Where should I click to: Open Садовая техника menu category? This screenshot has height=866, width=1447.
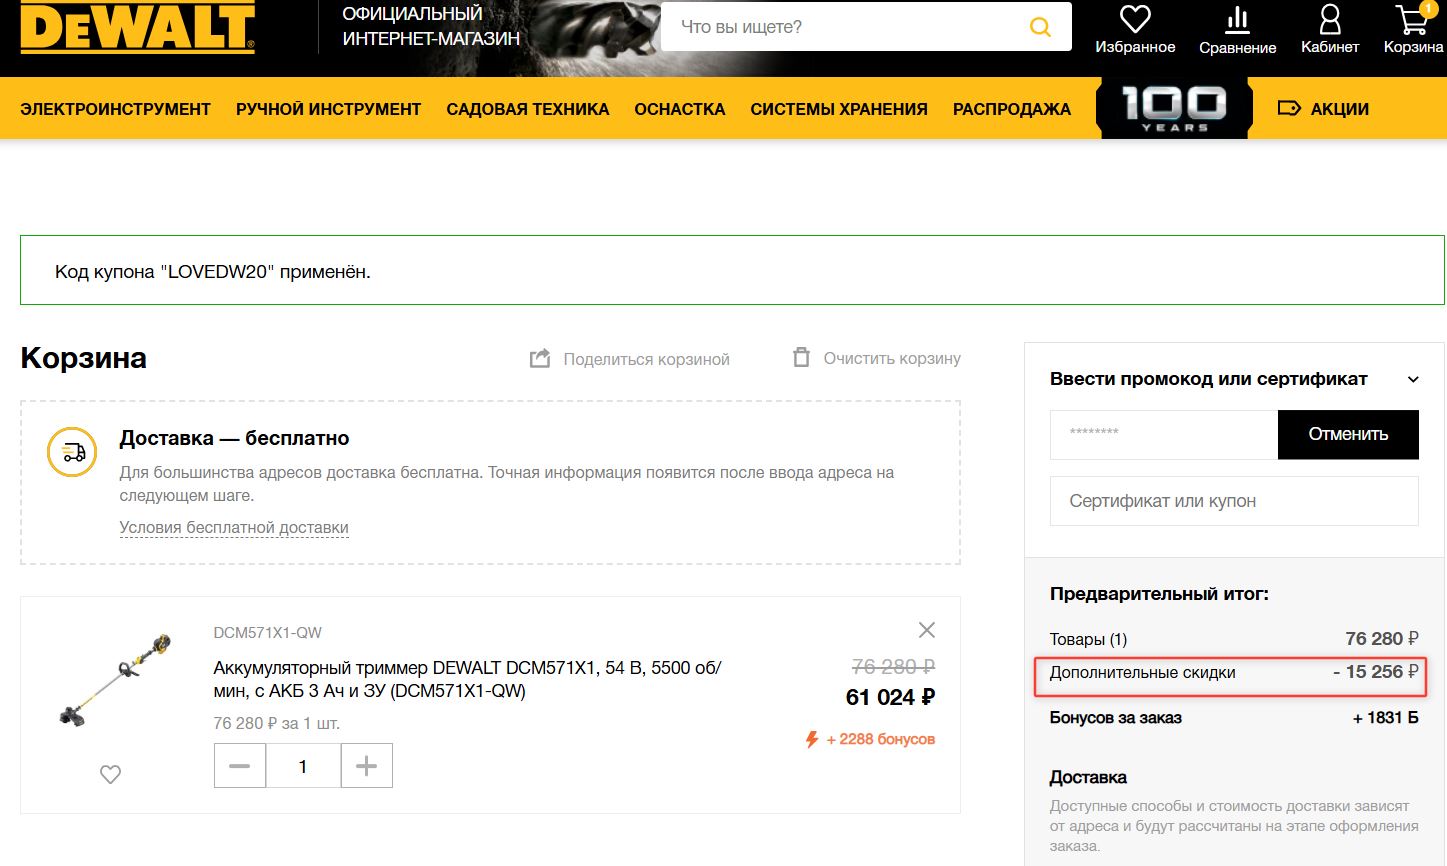[527, 109]
